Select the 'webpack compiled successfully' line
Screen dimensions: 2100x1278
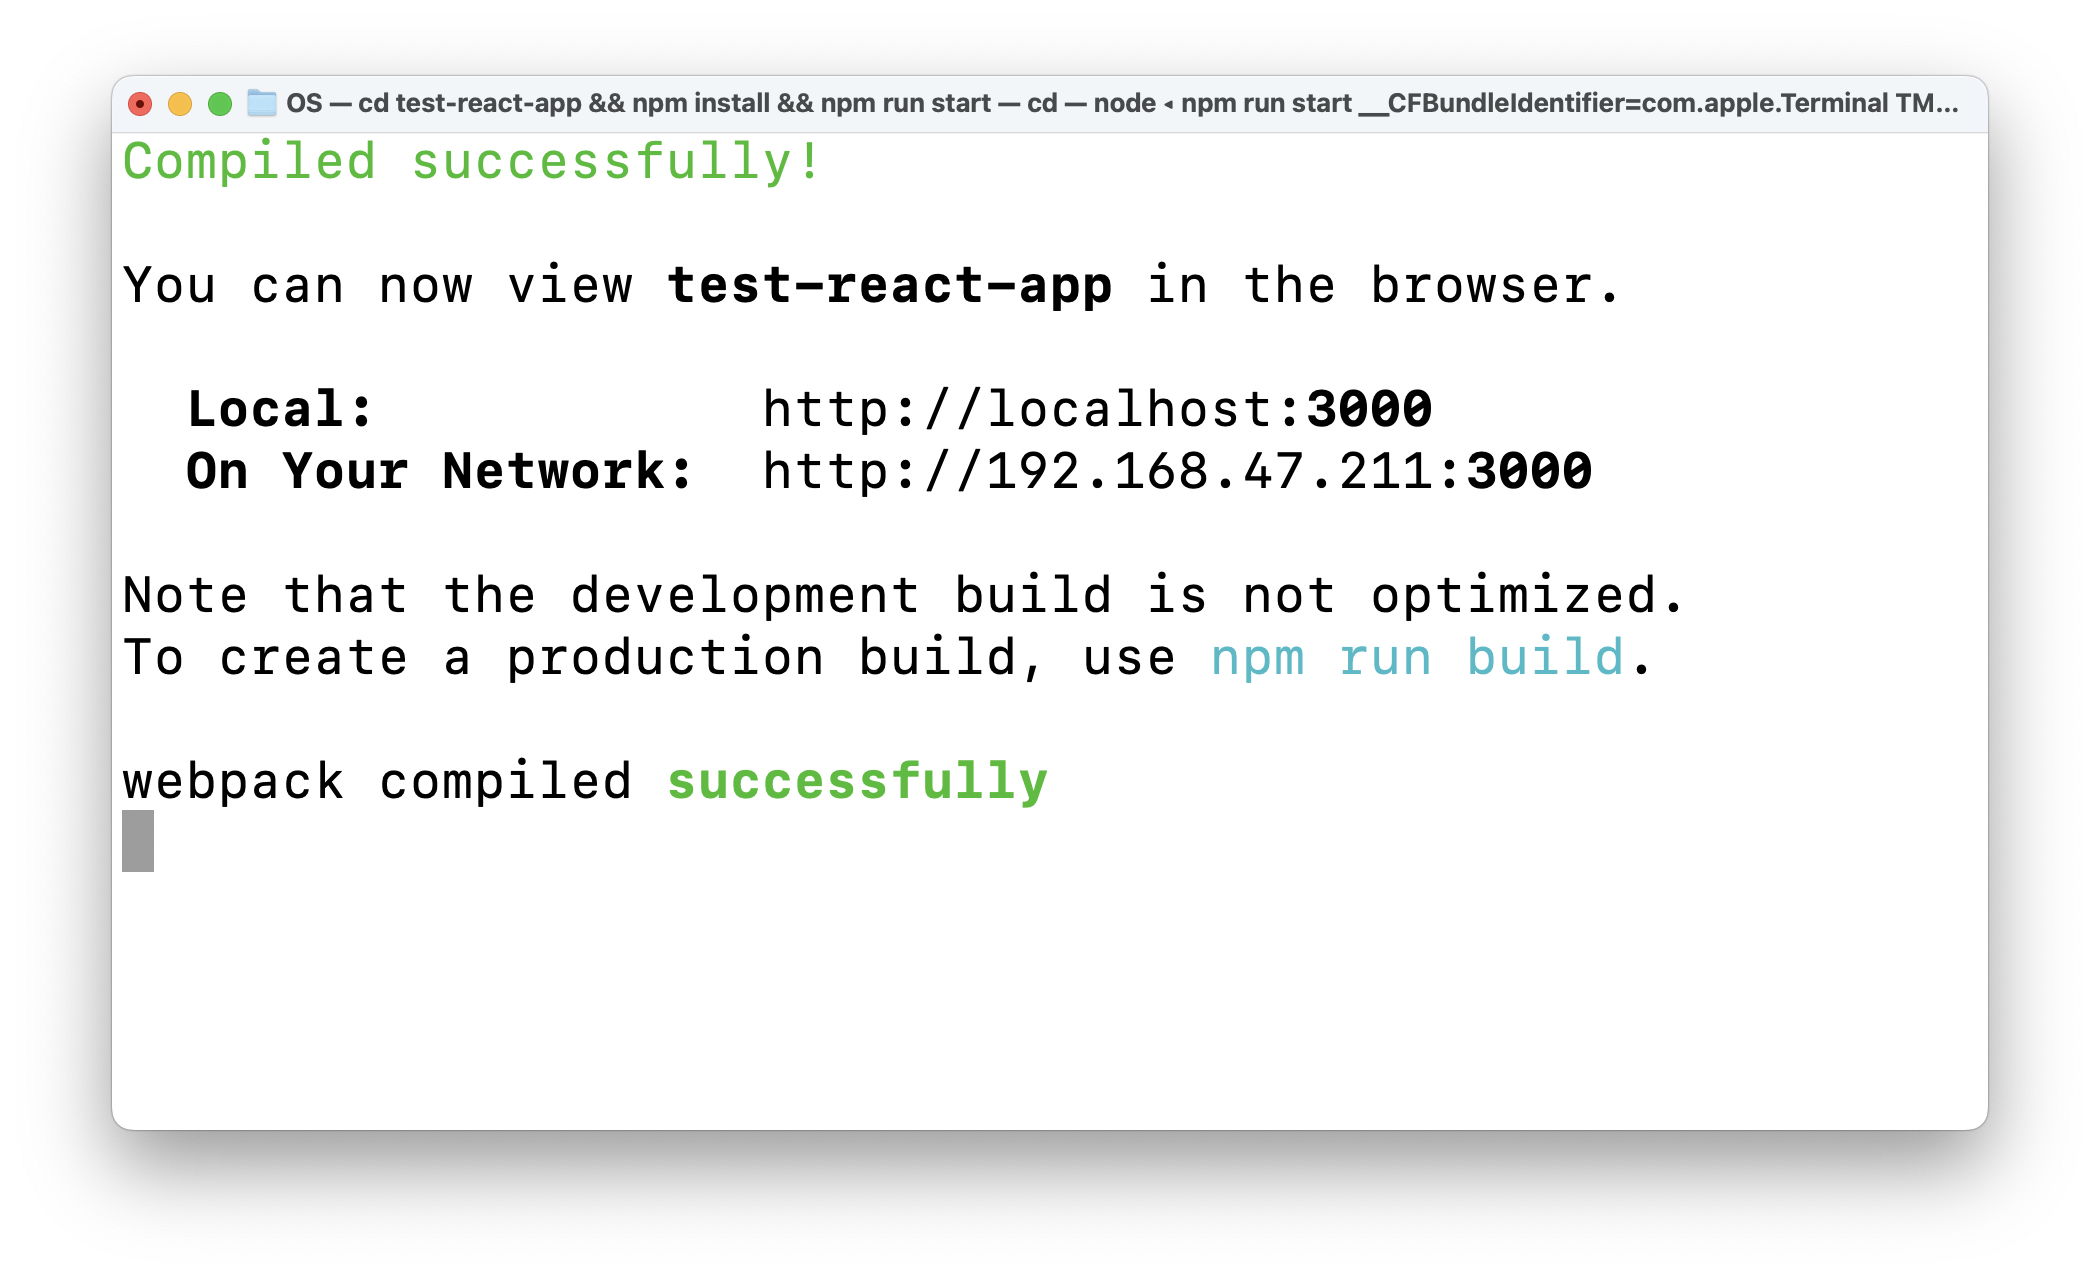pos(585,780)
